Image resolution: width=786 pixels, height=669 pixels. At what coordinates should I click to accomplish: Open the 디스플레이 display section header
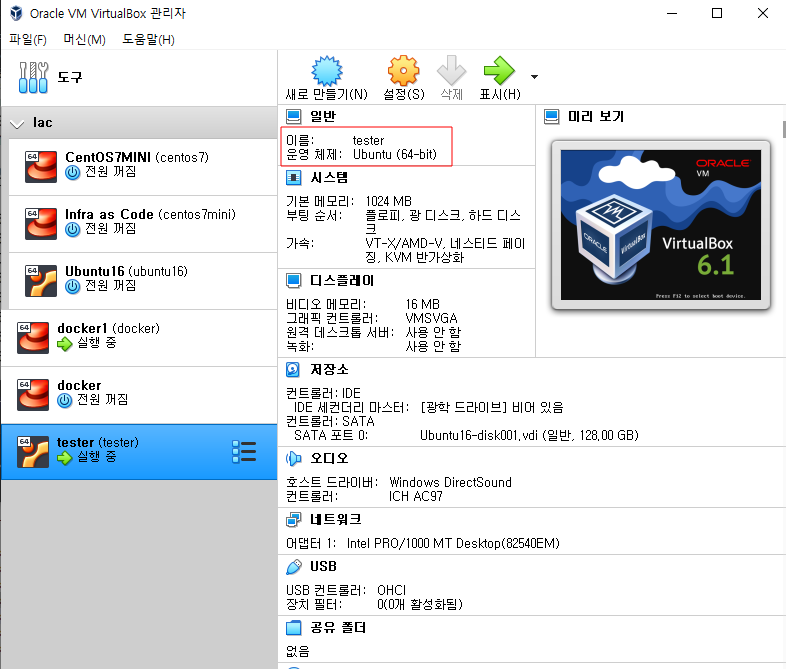pyautogui.click(x=342, y=281)
